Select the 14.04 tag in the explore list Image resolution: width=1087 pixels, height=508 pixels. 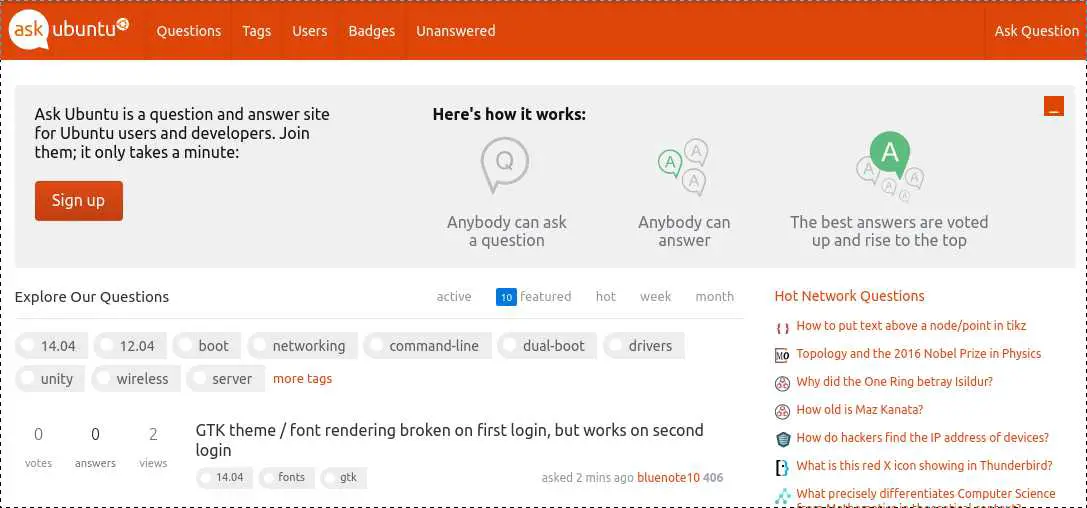tap(51, 346)
